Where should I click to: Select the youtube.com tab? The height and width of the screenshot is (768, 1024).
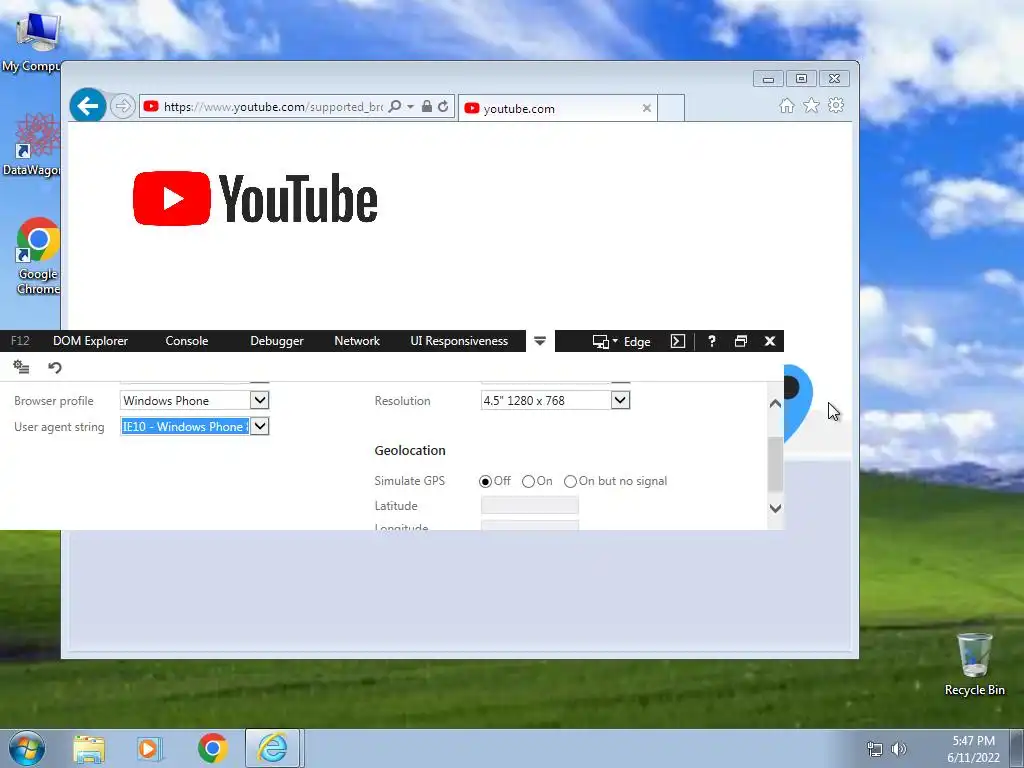(557, 108)
